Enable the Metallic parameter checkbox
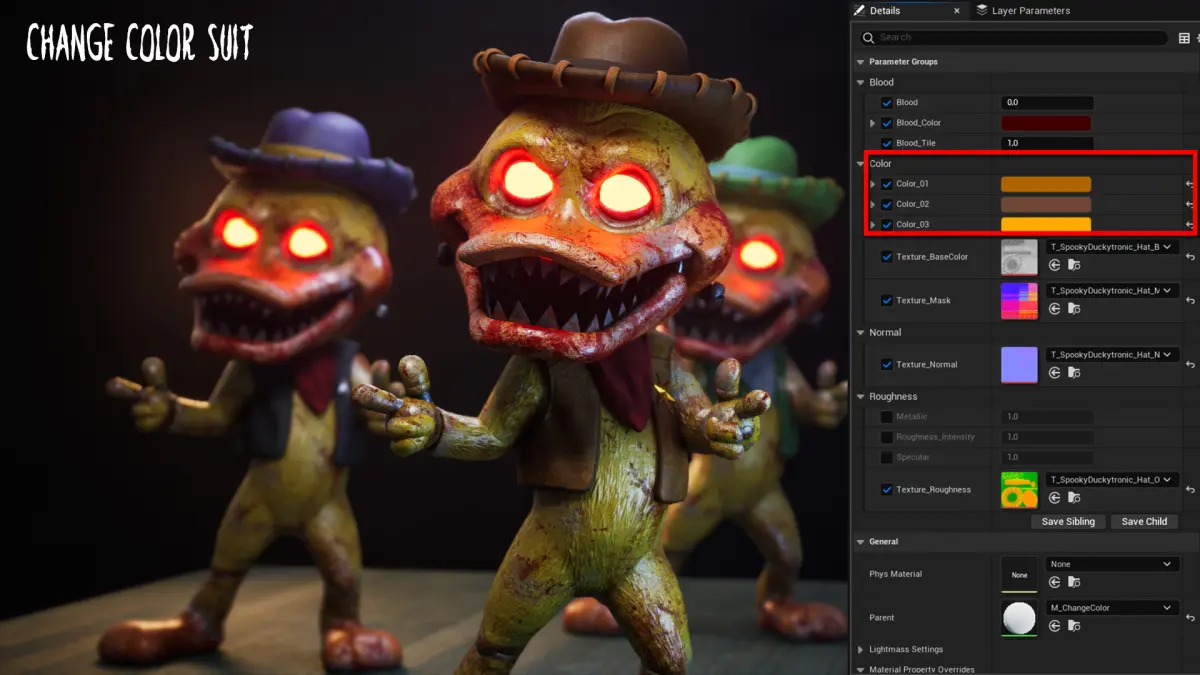Screen dimensions: 1200x675 click(x=886, y=417)
